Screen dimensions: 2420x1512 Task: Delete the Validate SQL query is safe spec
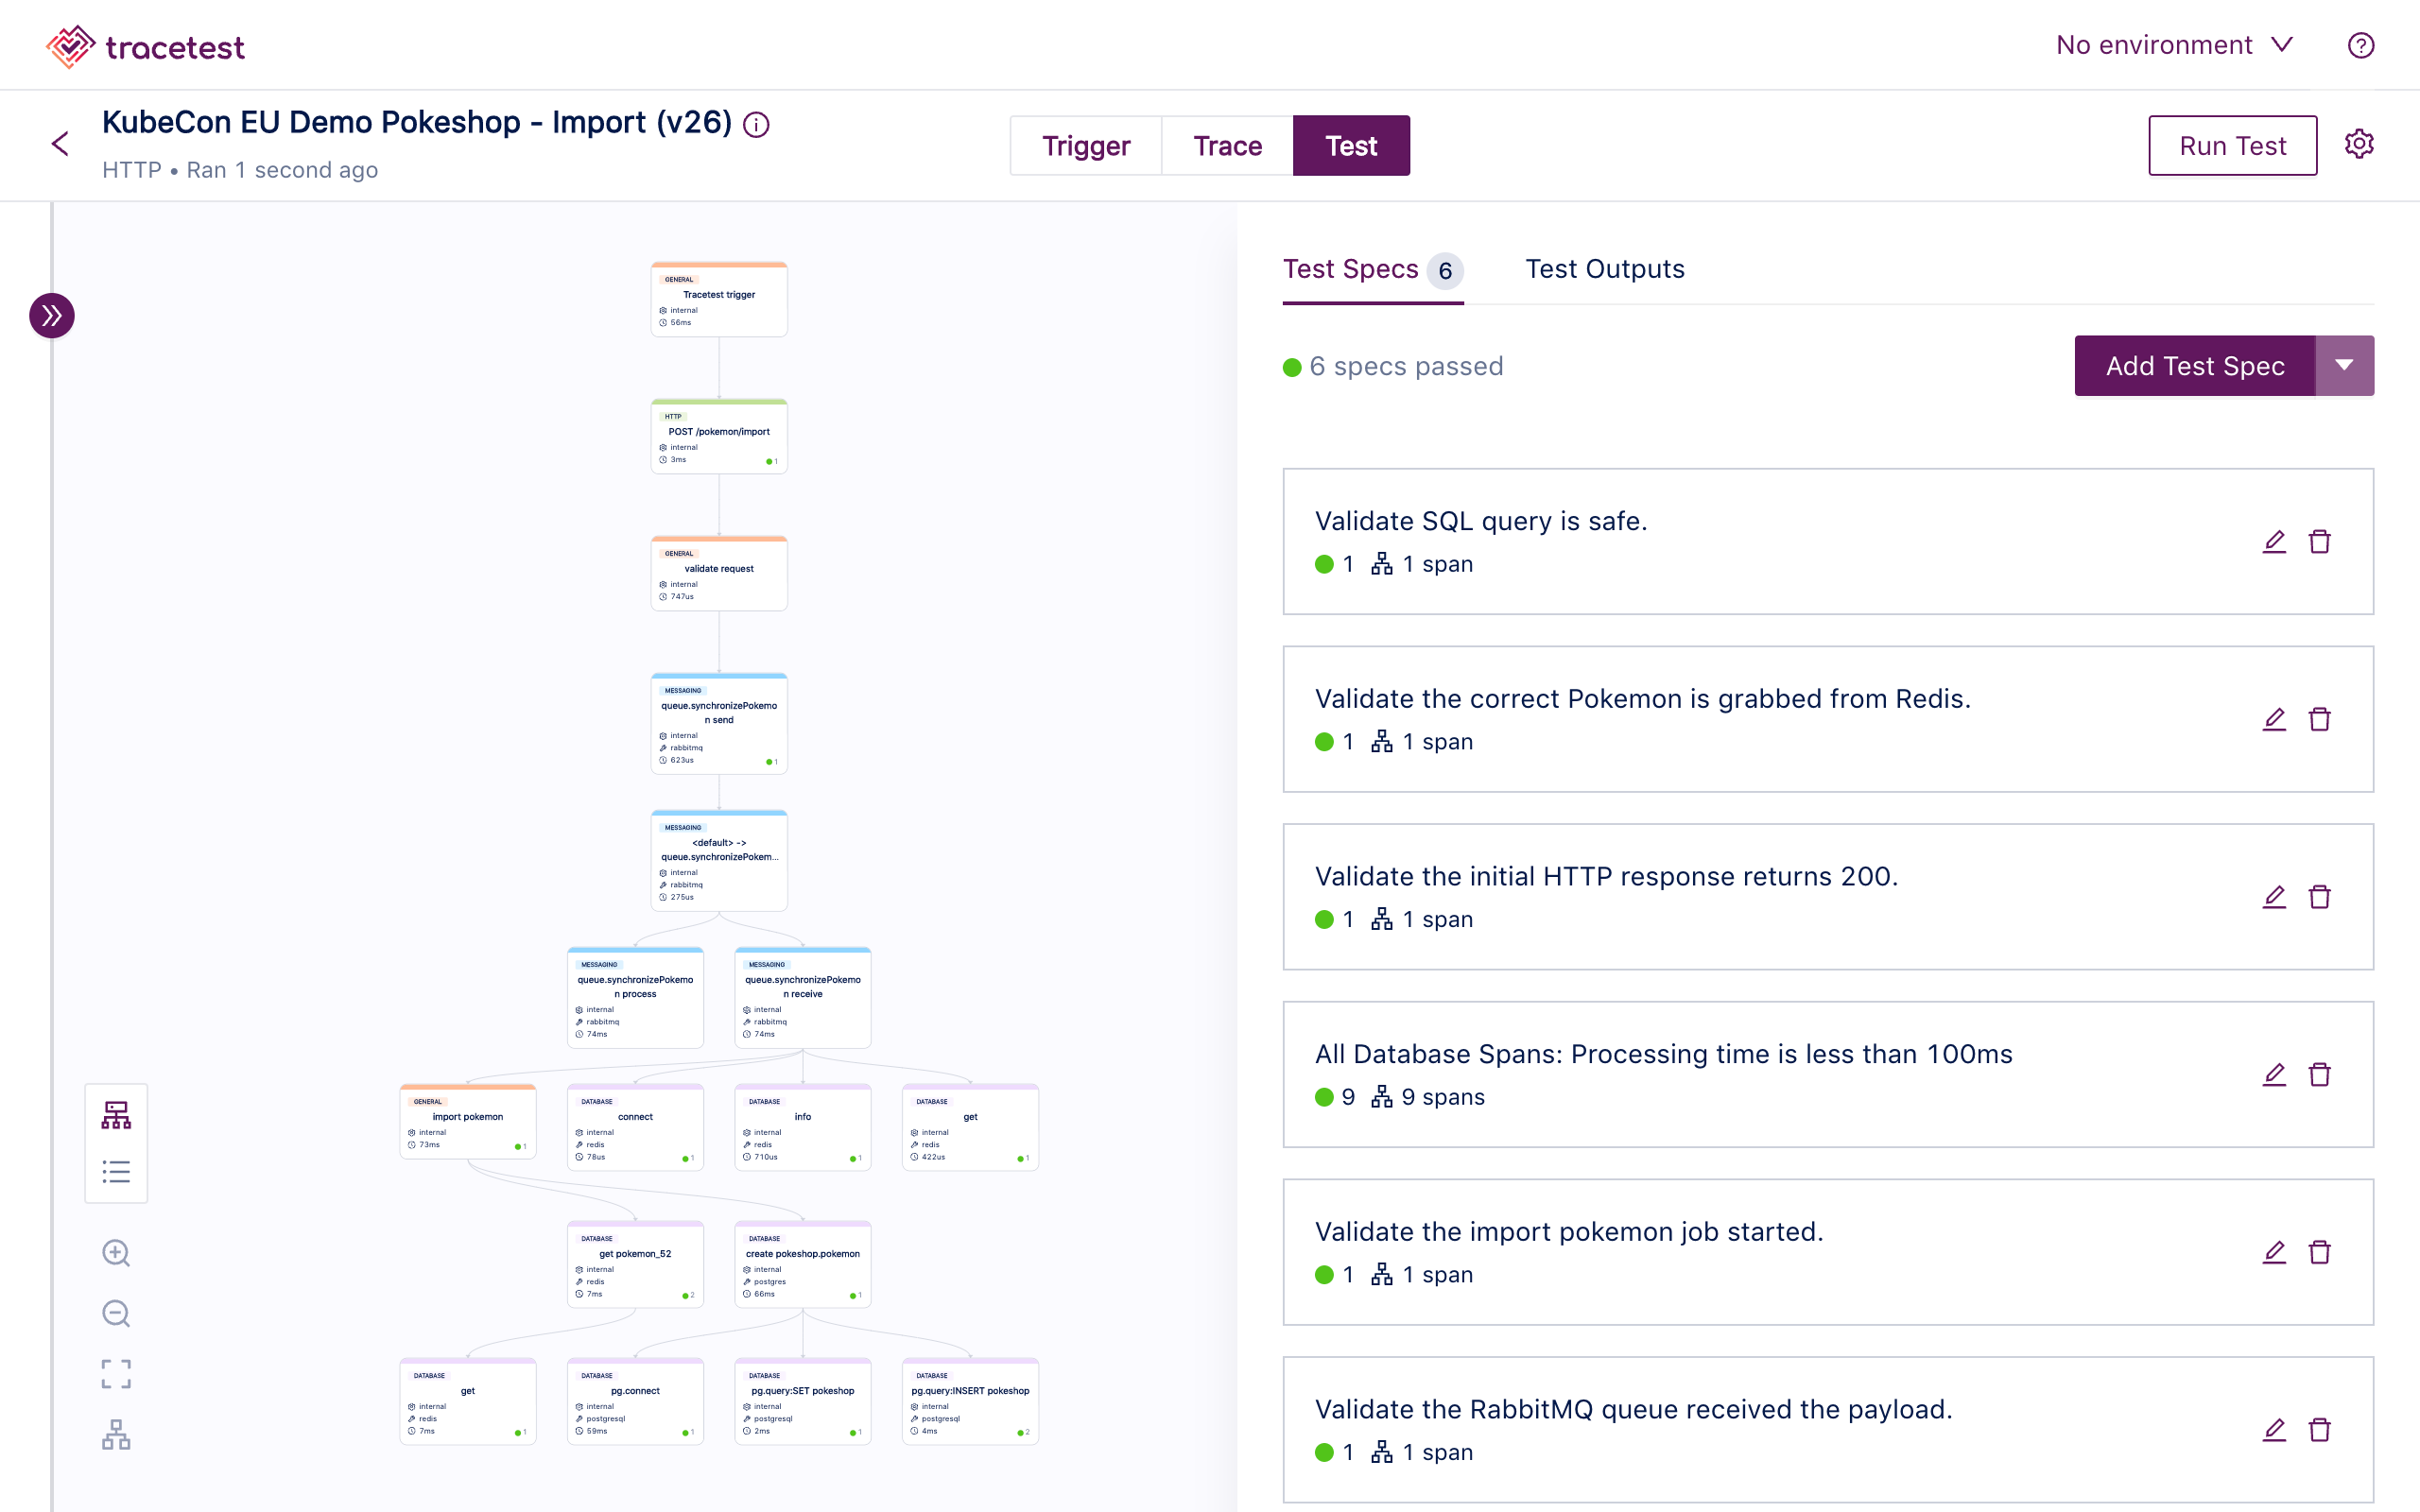pos(2320,542)
